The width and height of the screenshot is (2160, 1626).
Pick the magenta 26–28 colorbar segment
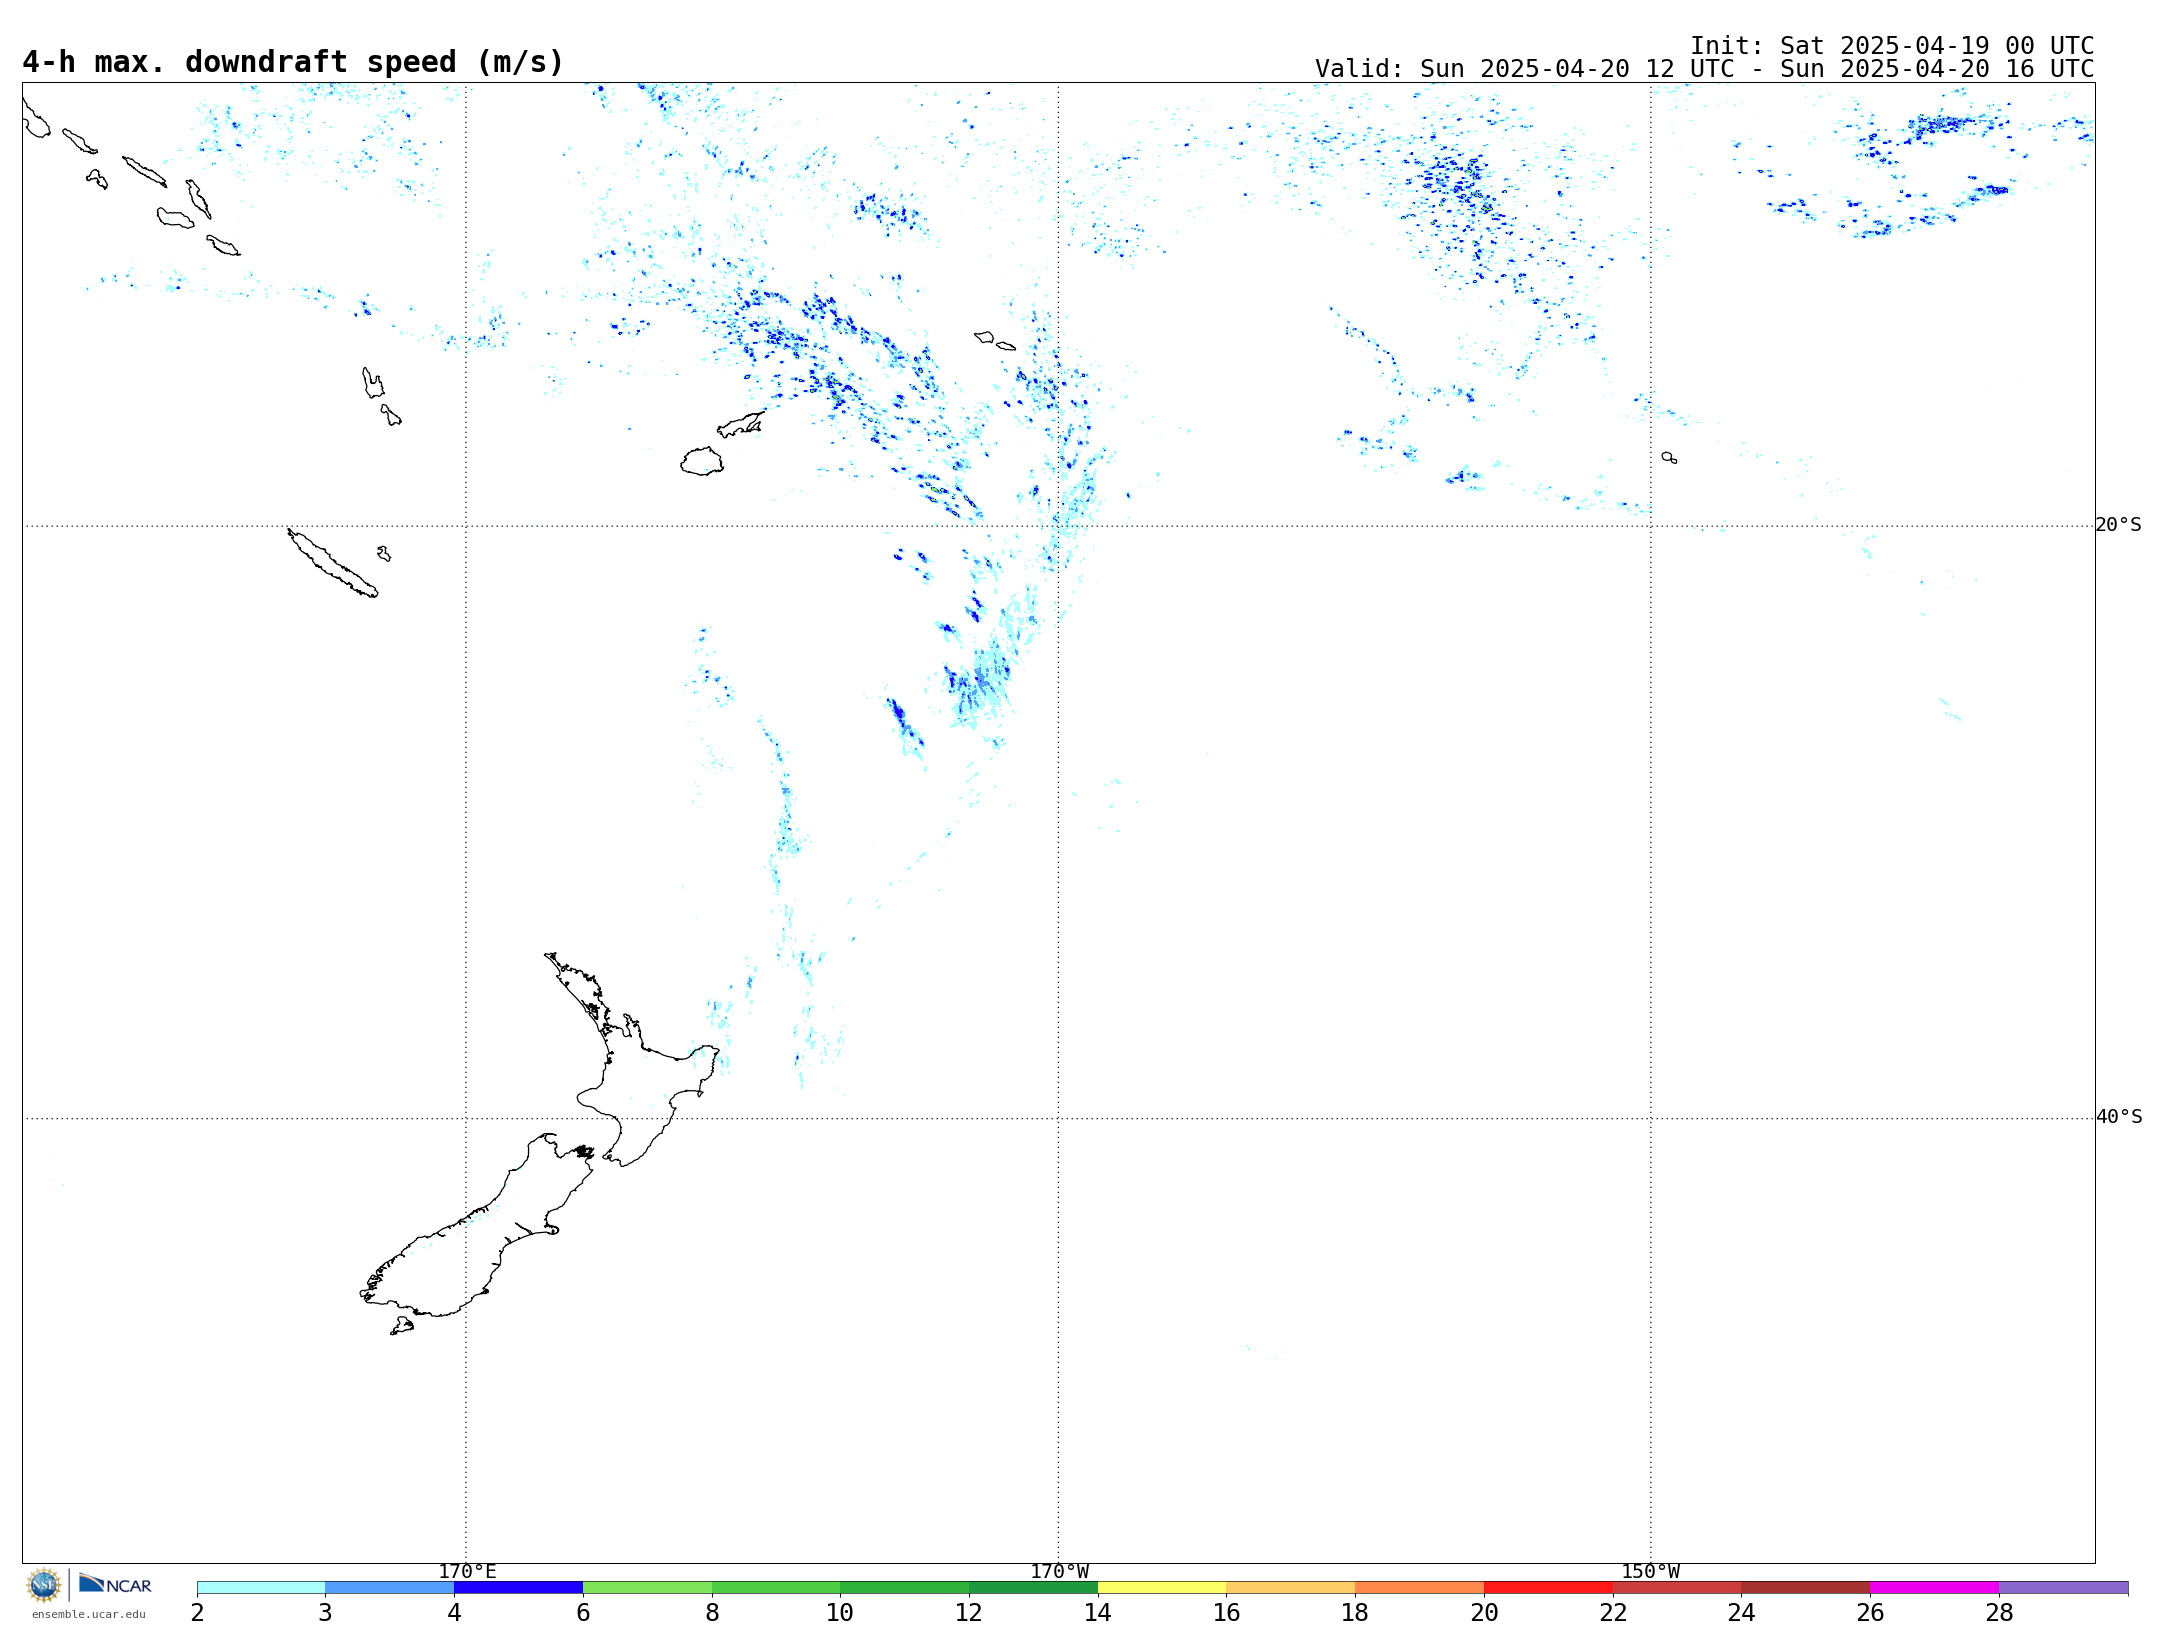pyautogui.click(x=1935, y=1588)
